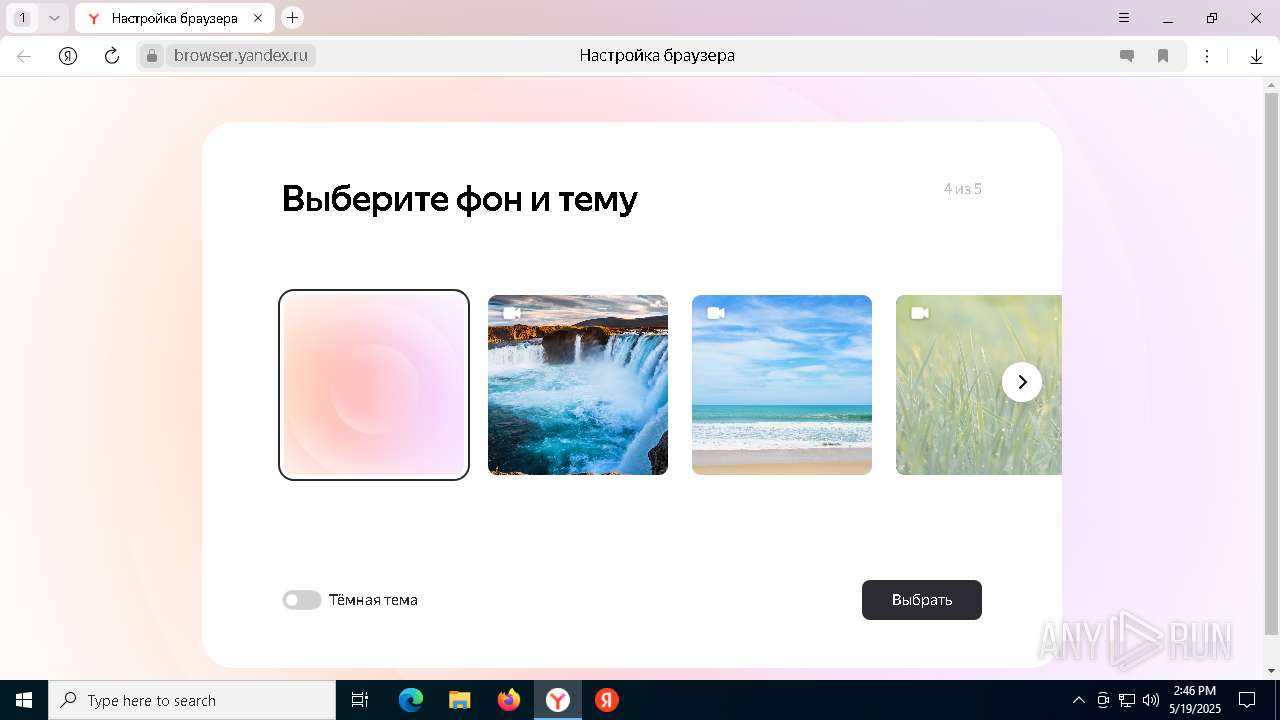Click the browser.yandex.ru address field

(x=241, y=56)
